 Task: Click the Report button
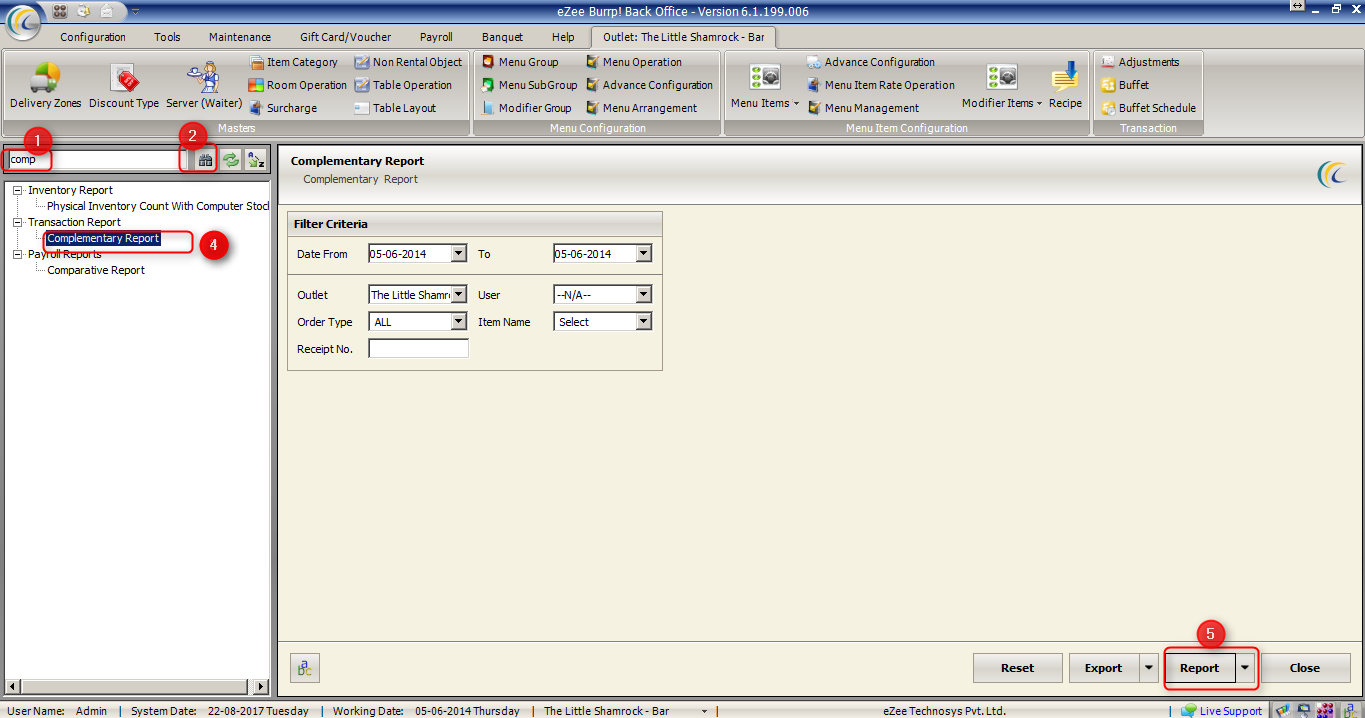(x=1200, y=668)
